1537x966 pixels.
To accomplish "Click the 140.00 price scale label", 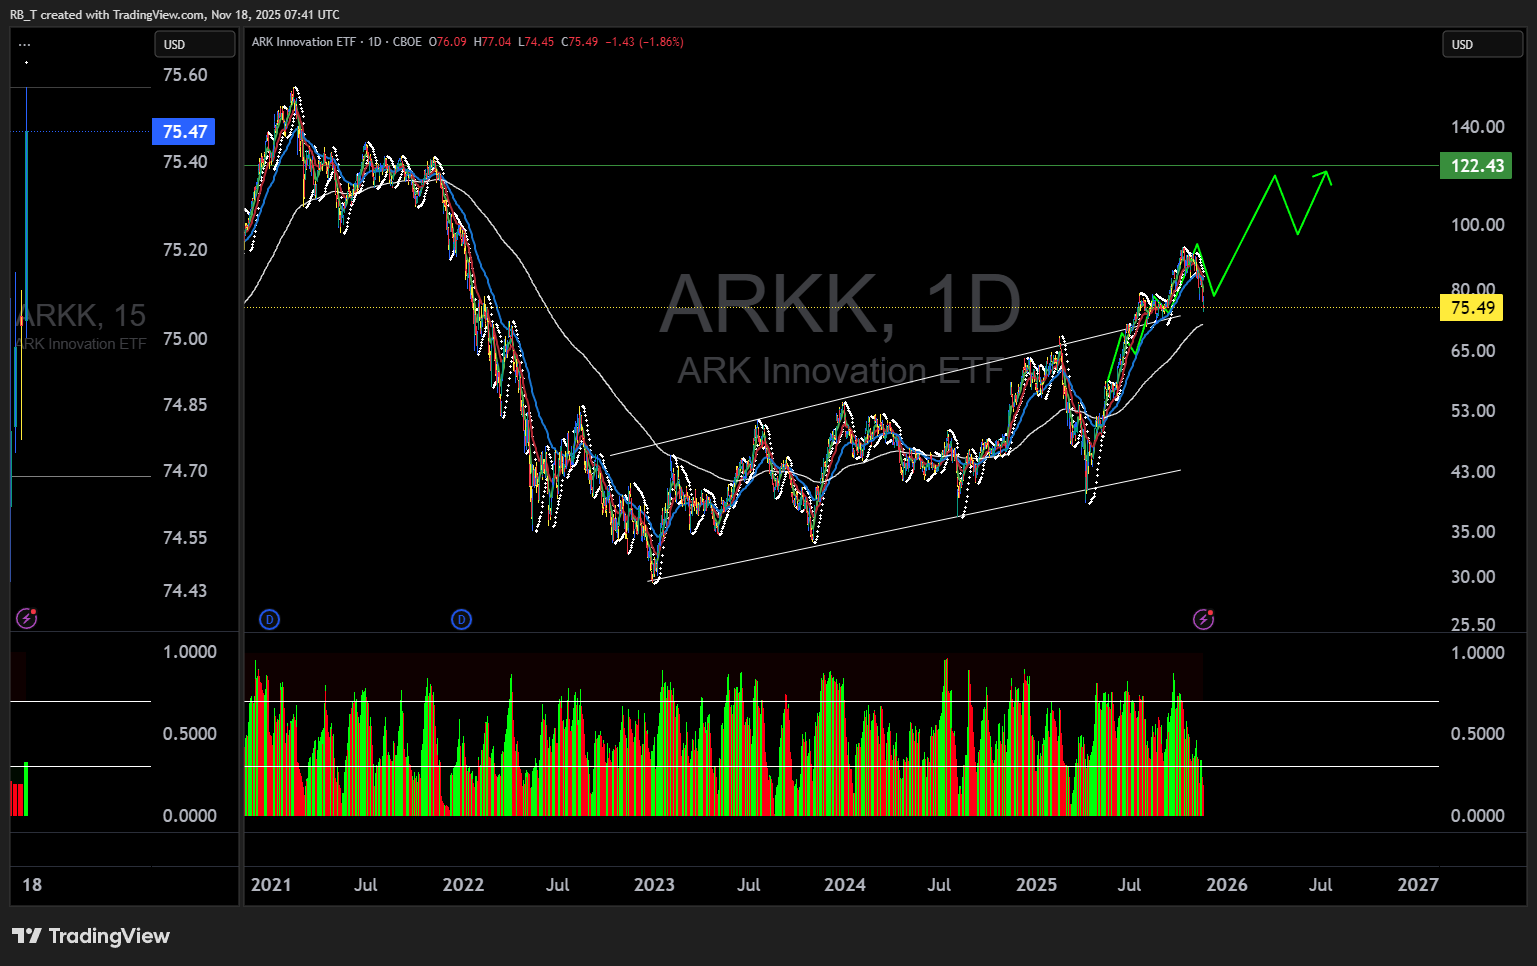I will pos(1477,127).
